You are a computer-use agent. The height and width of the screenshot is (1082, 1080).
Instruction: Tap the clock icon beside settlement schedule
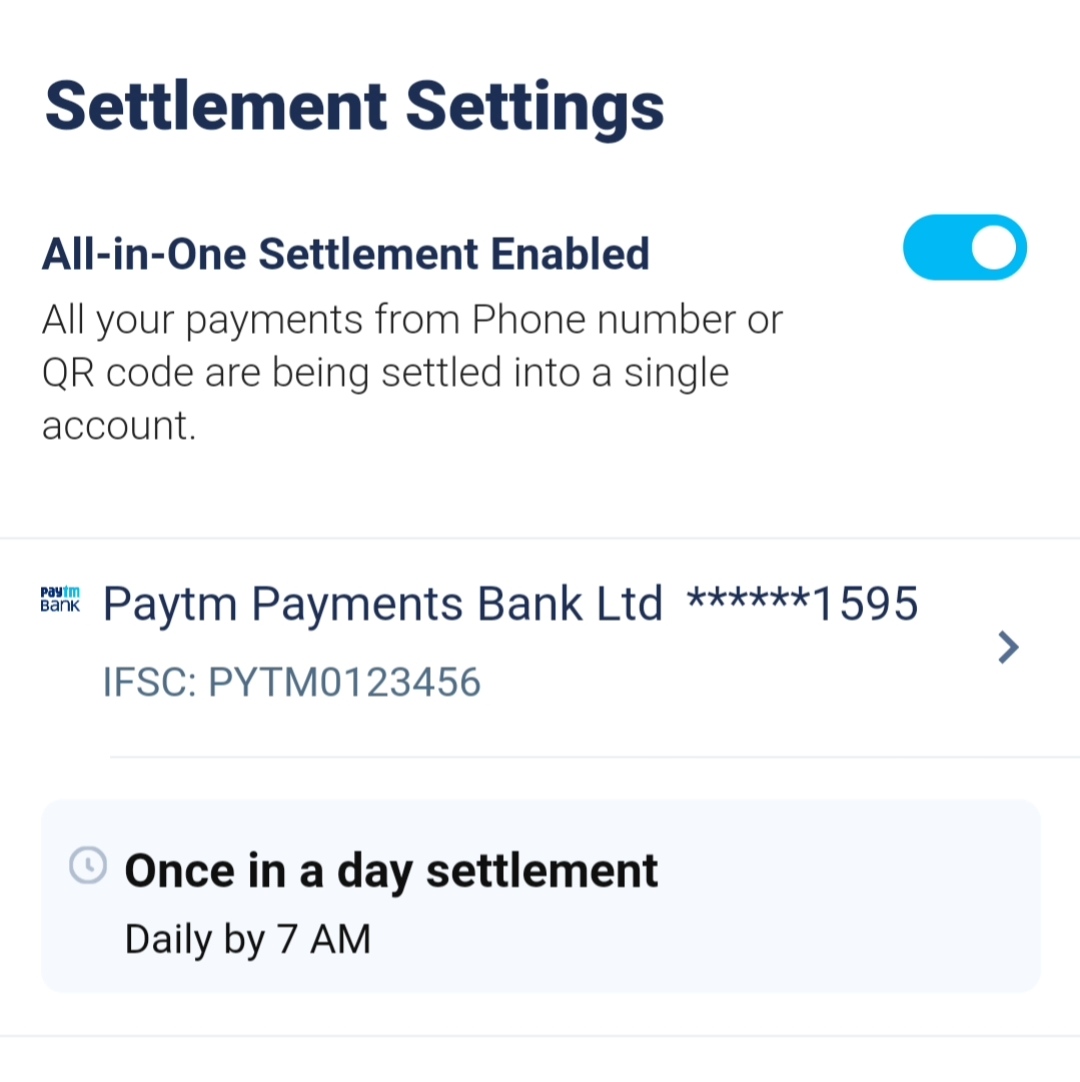click(x=88, y=866)
